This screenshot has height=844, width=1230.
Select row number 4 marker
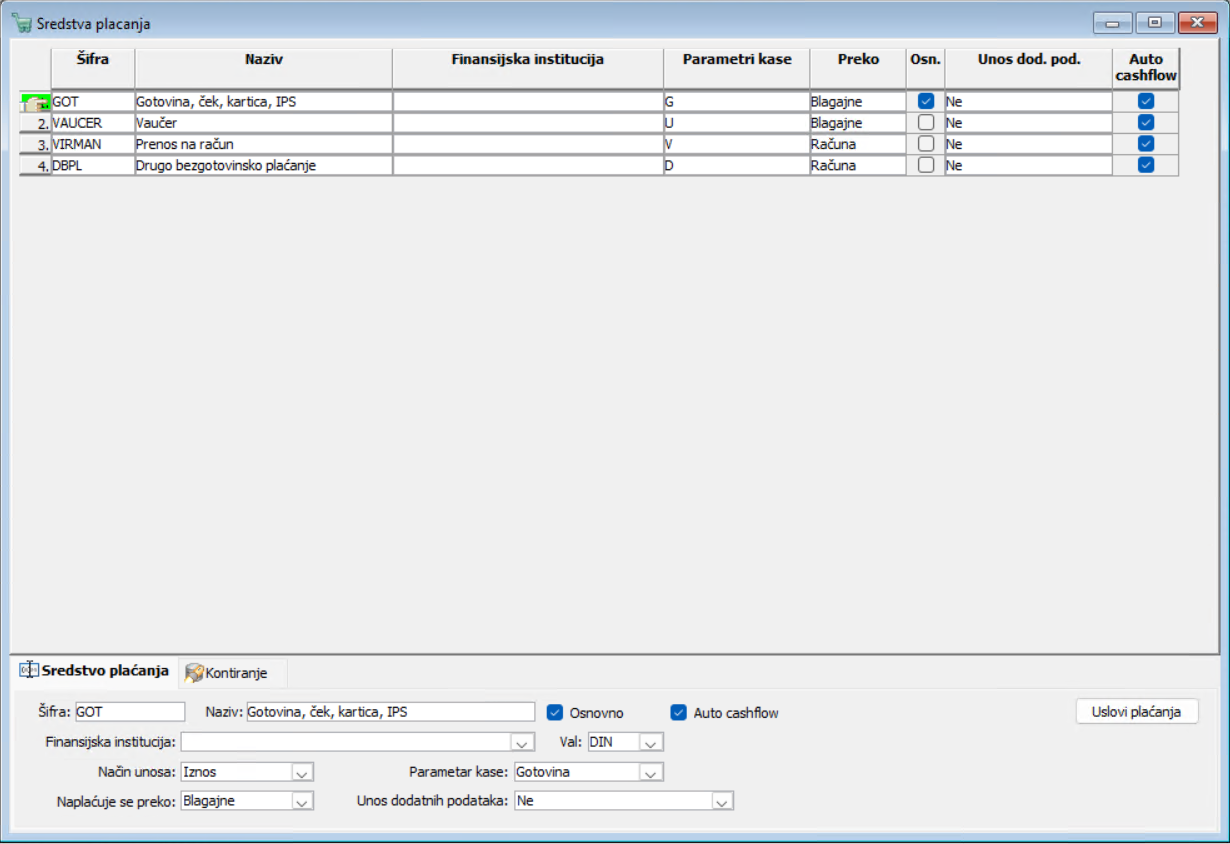point(36,166)
